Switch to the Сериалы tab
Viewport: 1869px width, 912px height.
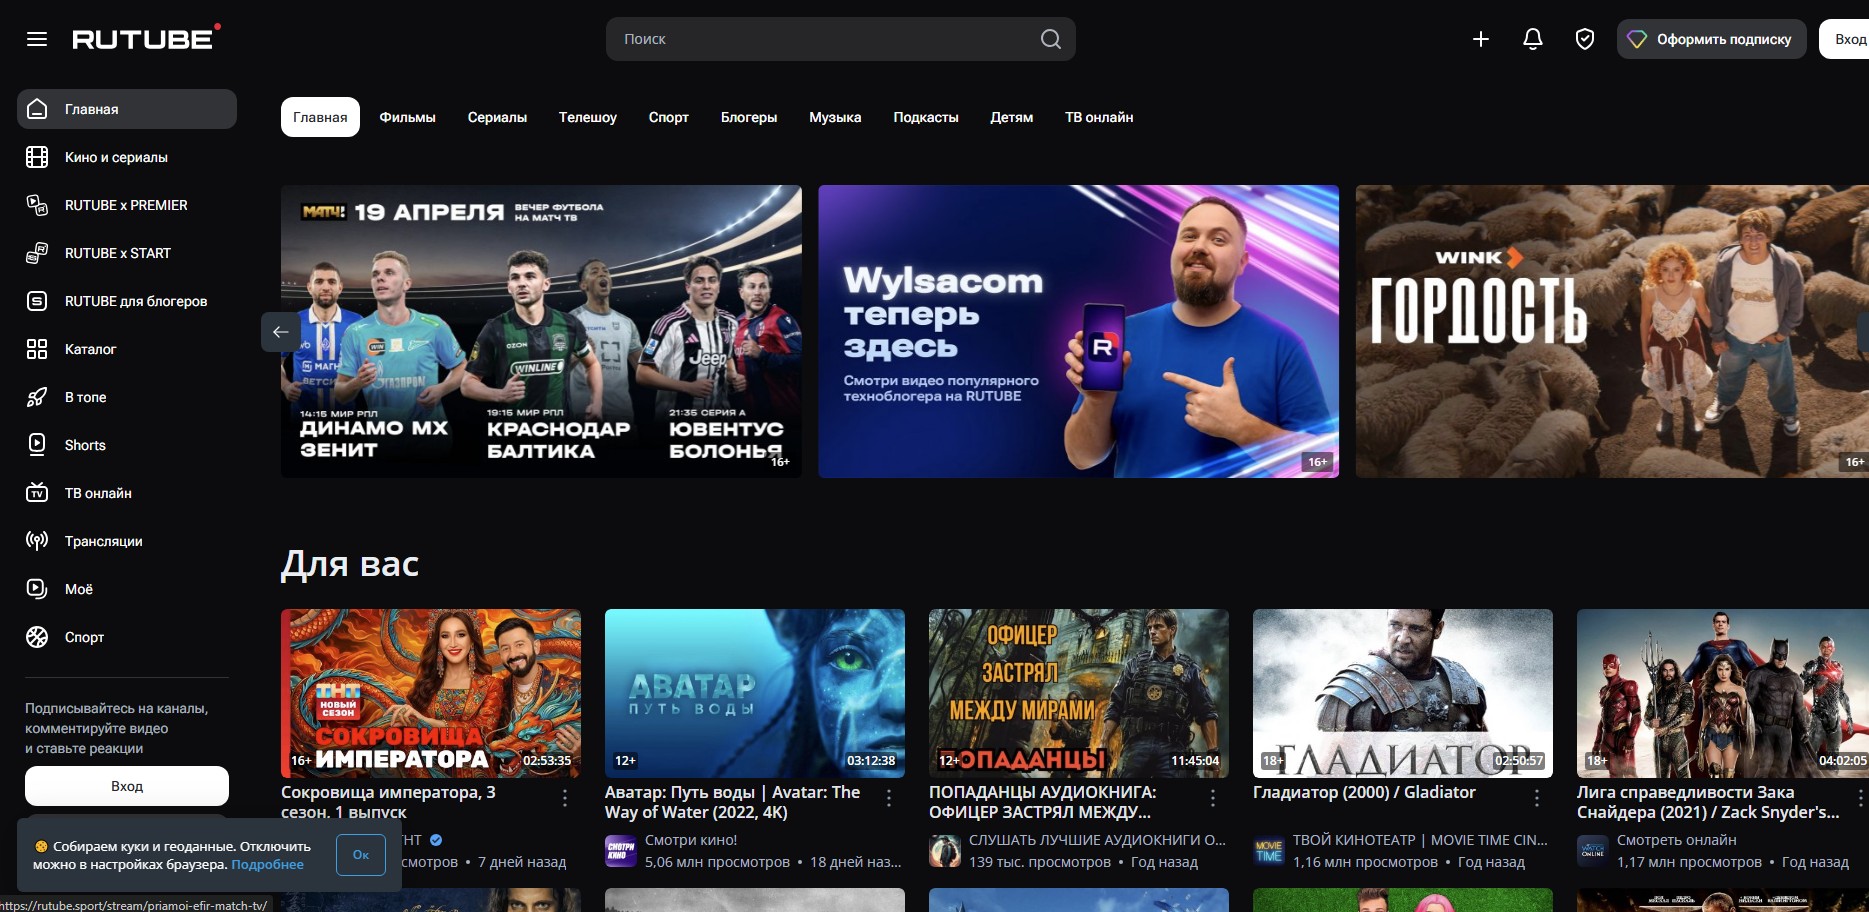(x=497, y=117)
